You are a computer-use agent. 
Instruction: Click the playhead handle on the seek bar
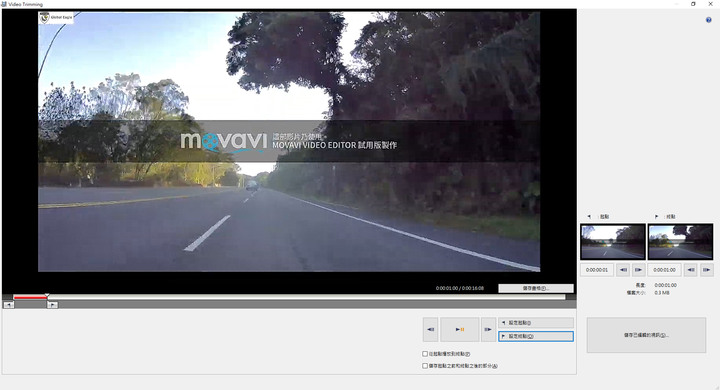[47, 296]
